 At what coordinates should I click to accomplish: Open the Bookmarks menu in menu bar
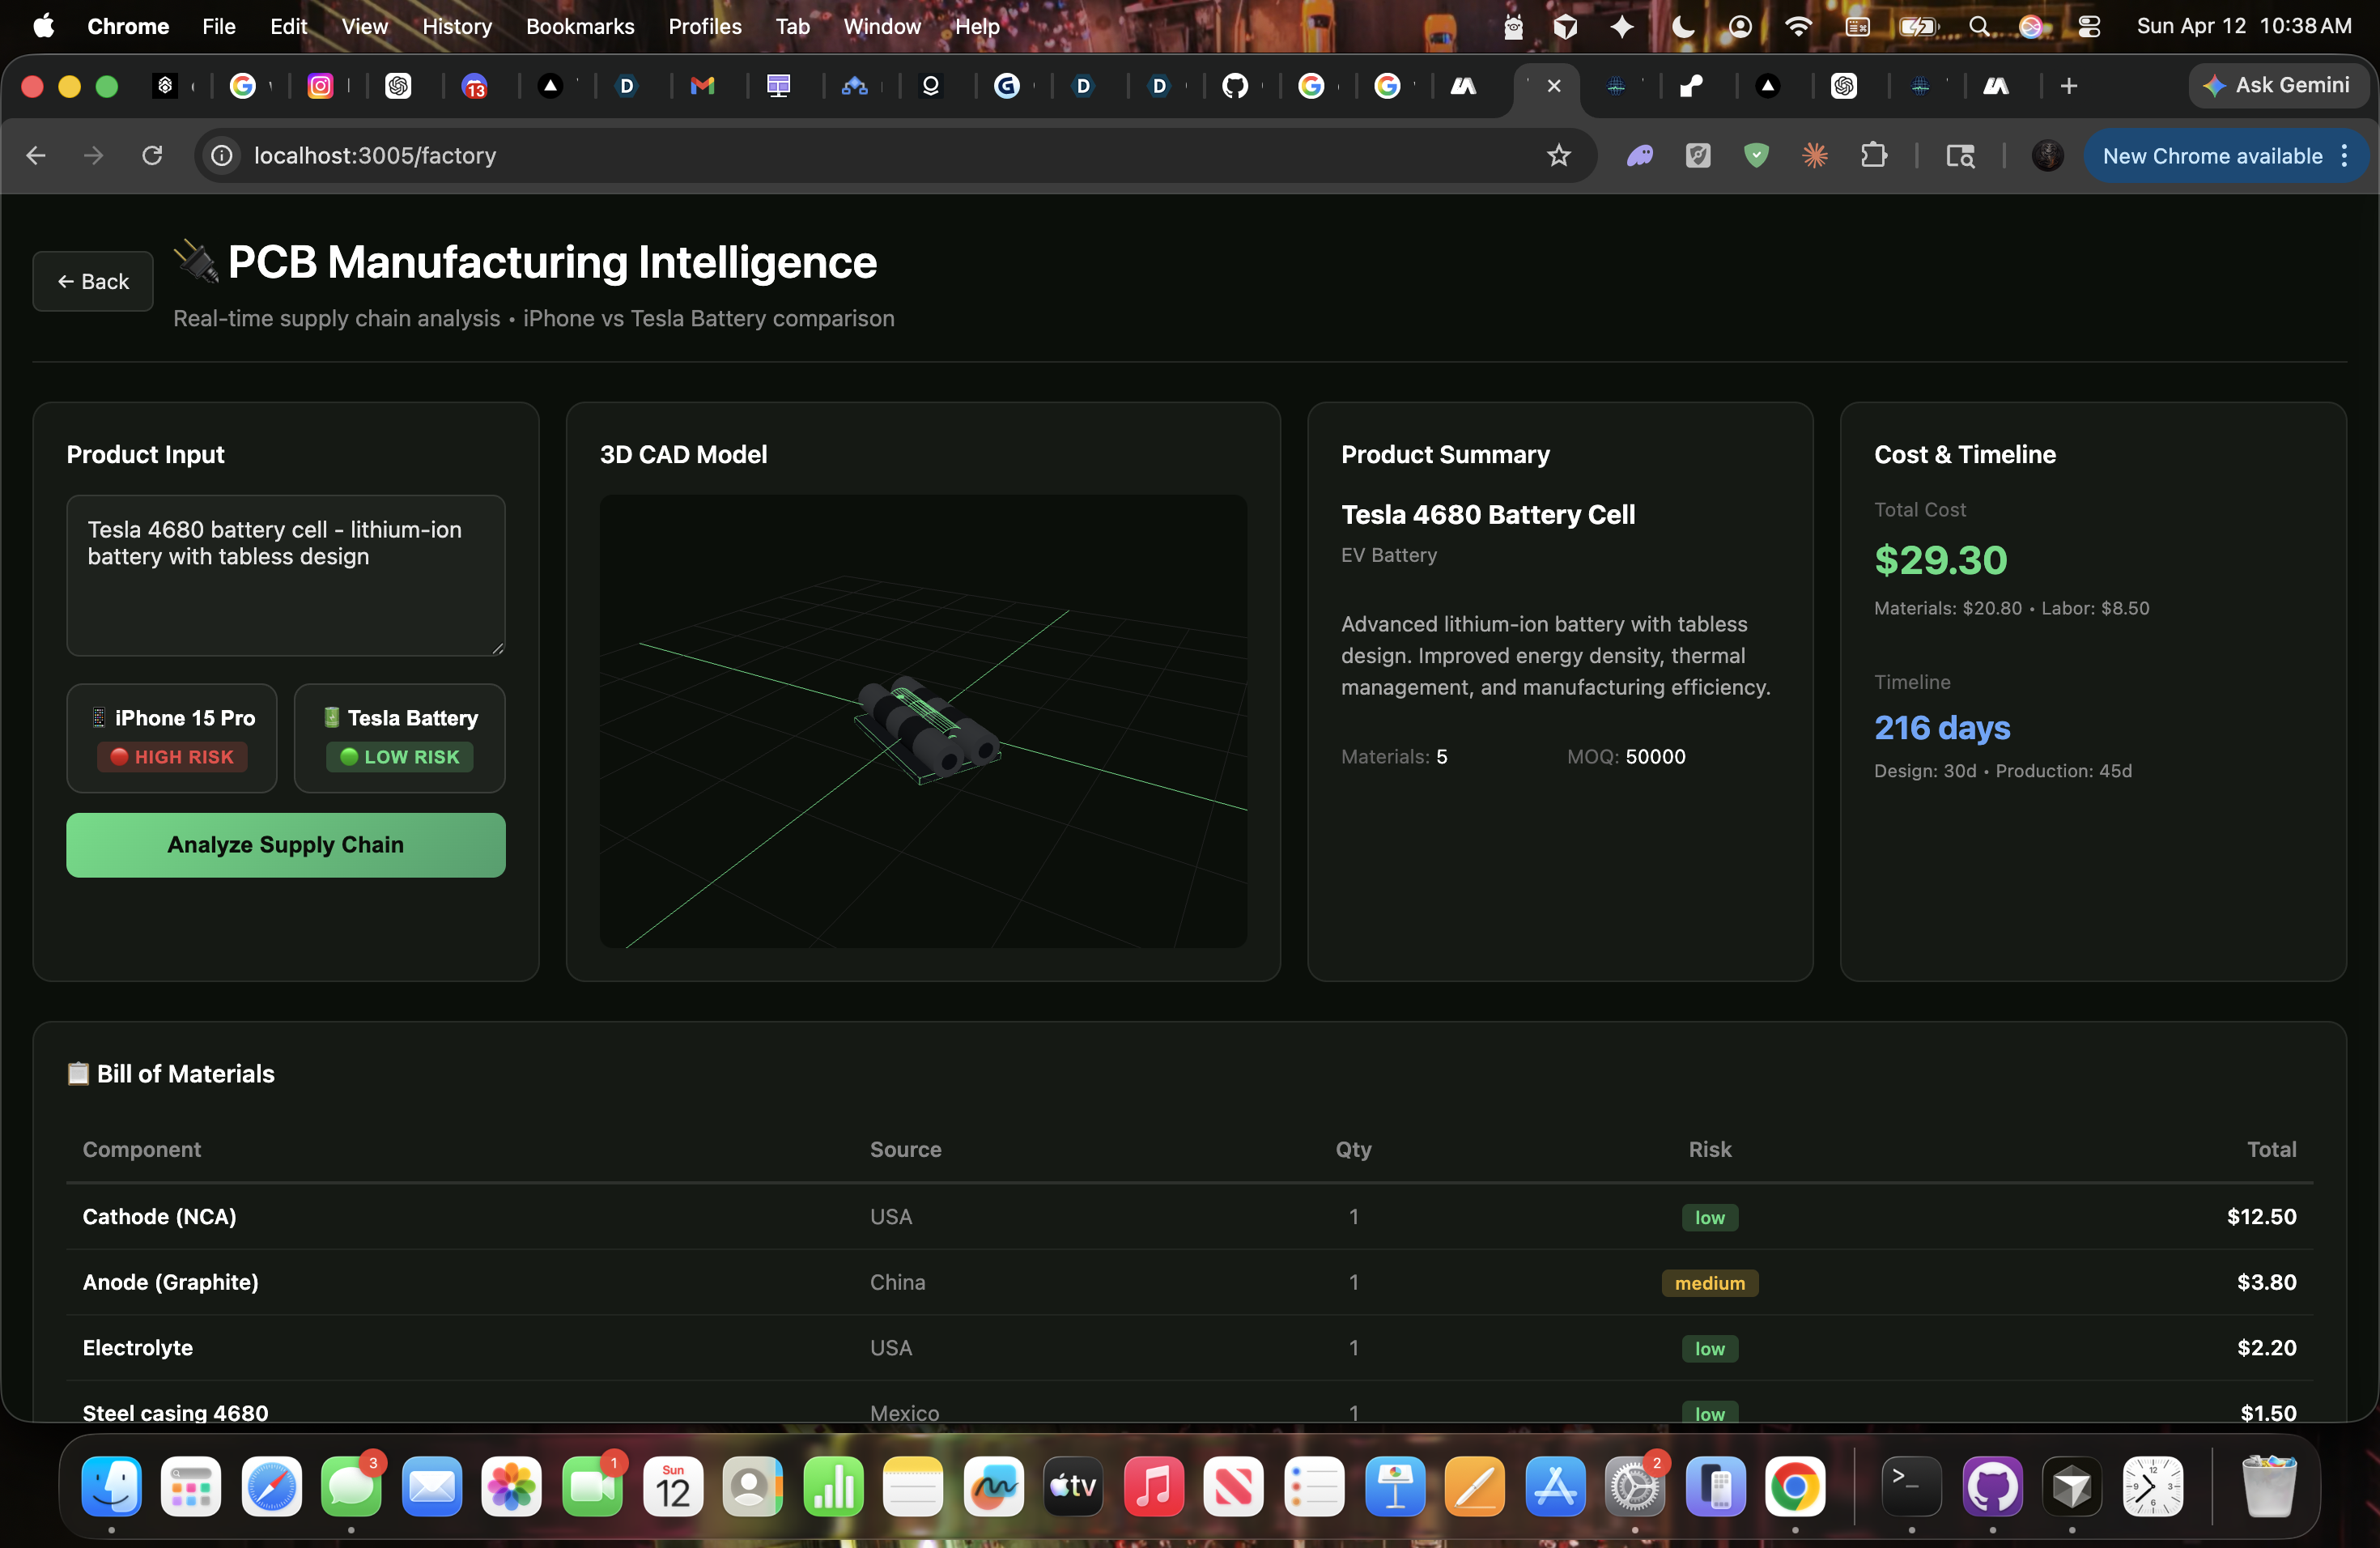coord(579,26)
